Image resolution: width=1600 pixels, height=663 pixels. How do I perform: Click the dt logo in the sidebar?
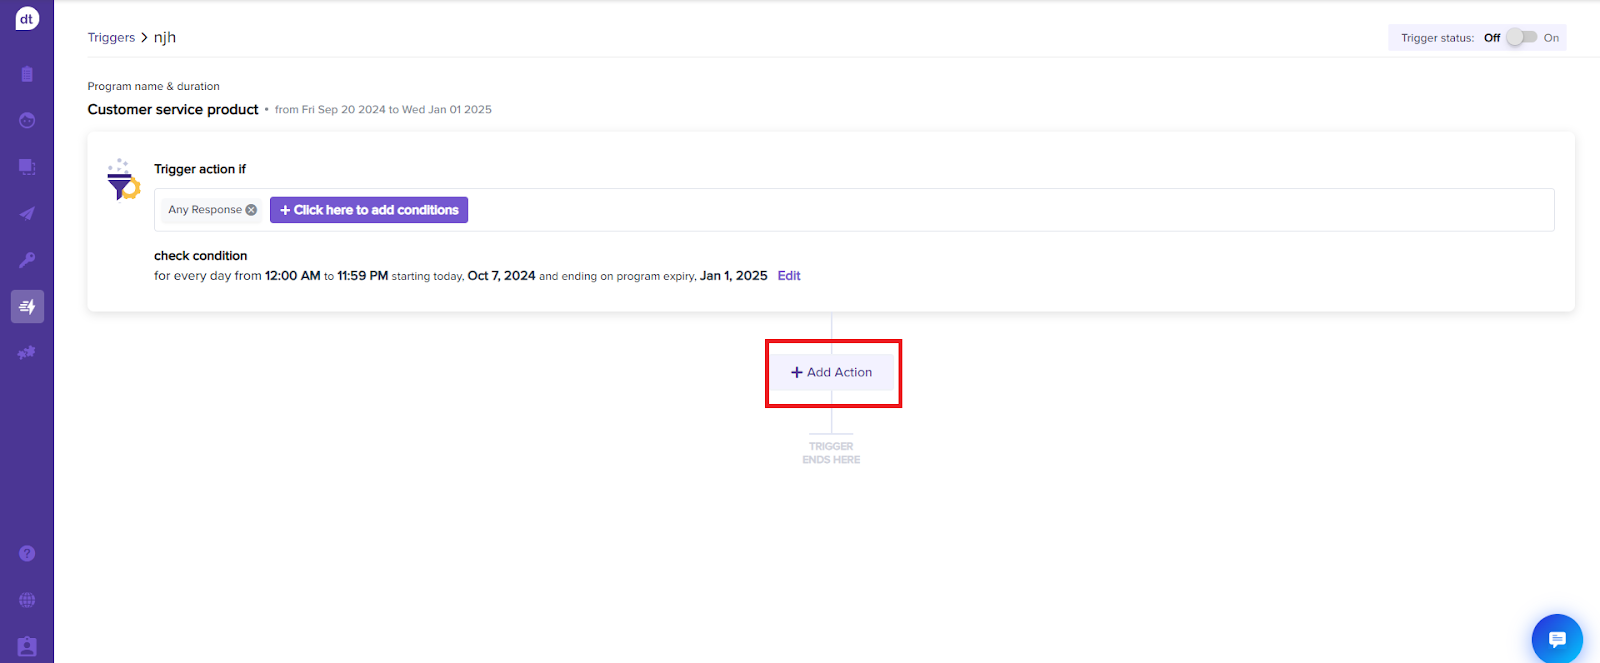[27, 19]
